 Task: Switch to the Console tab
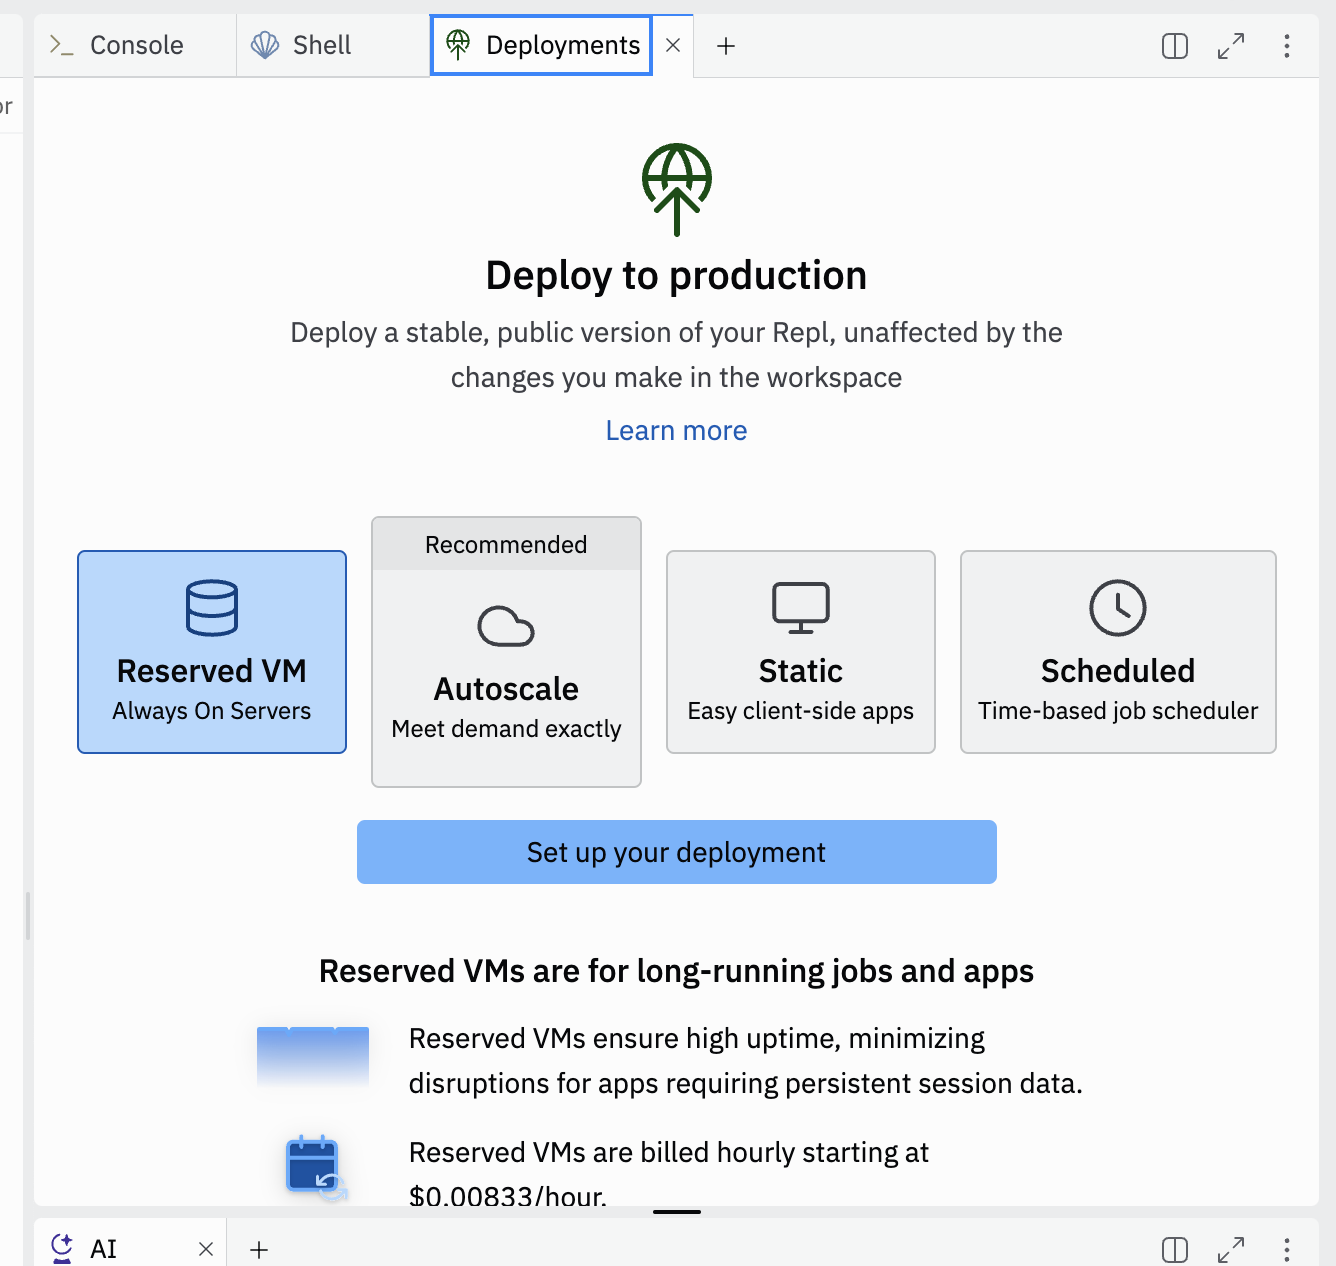pyautogui.click(x=118, y=46)
